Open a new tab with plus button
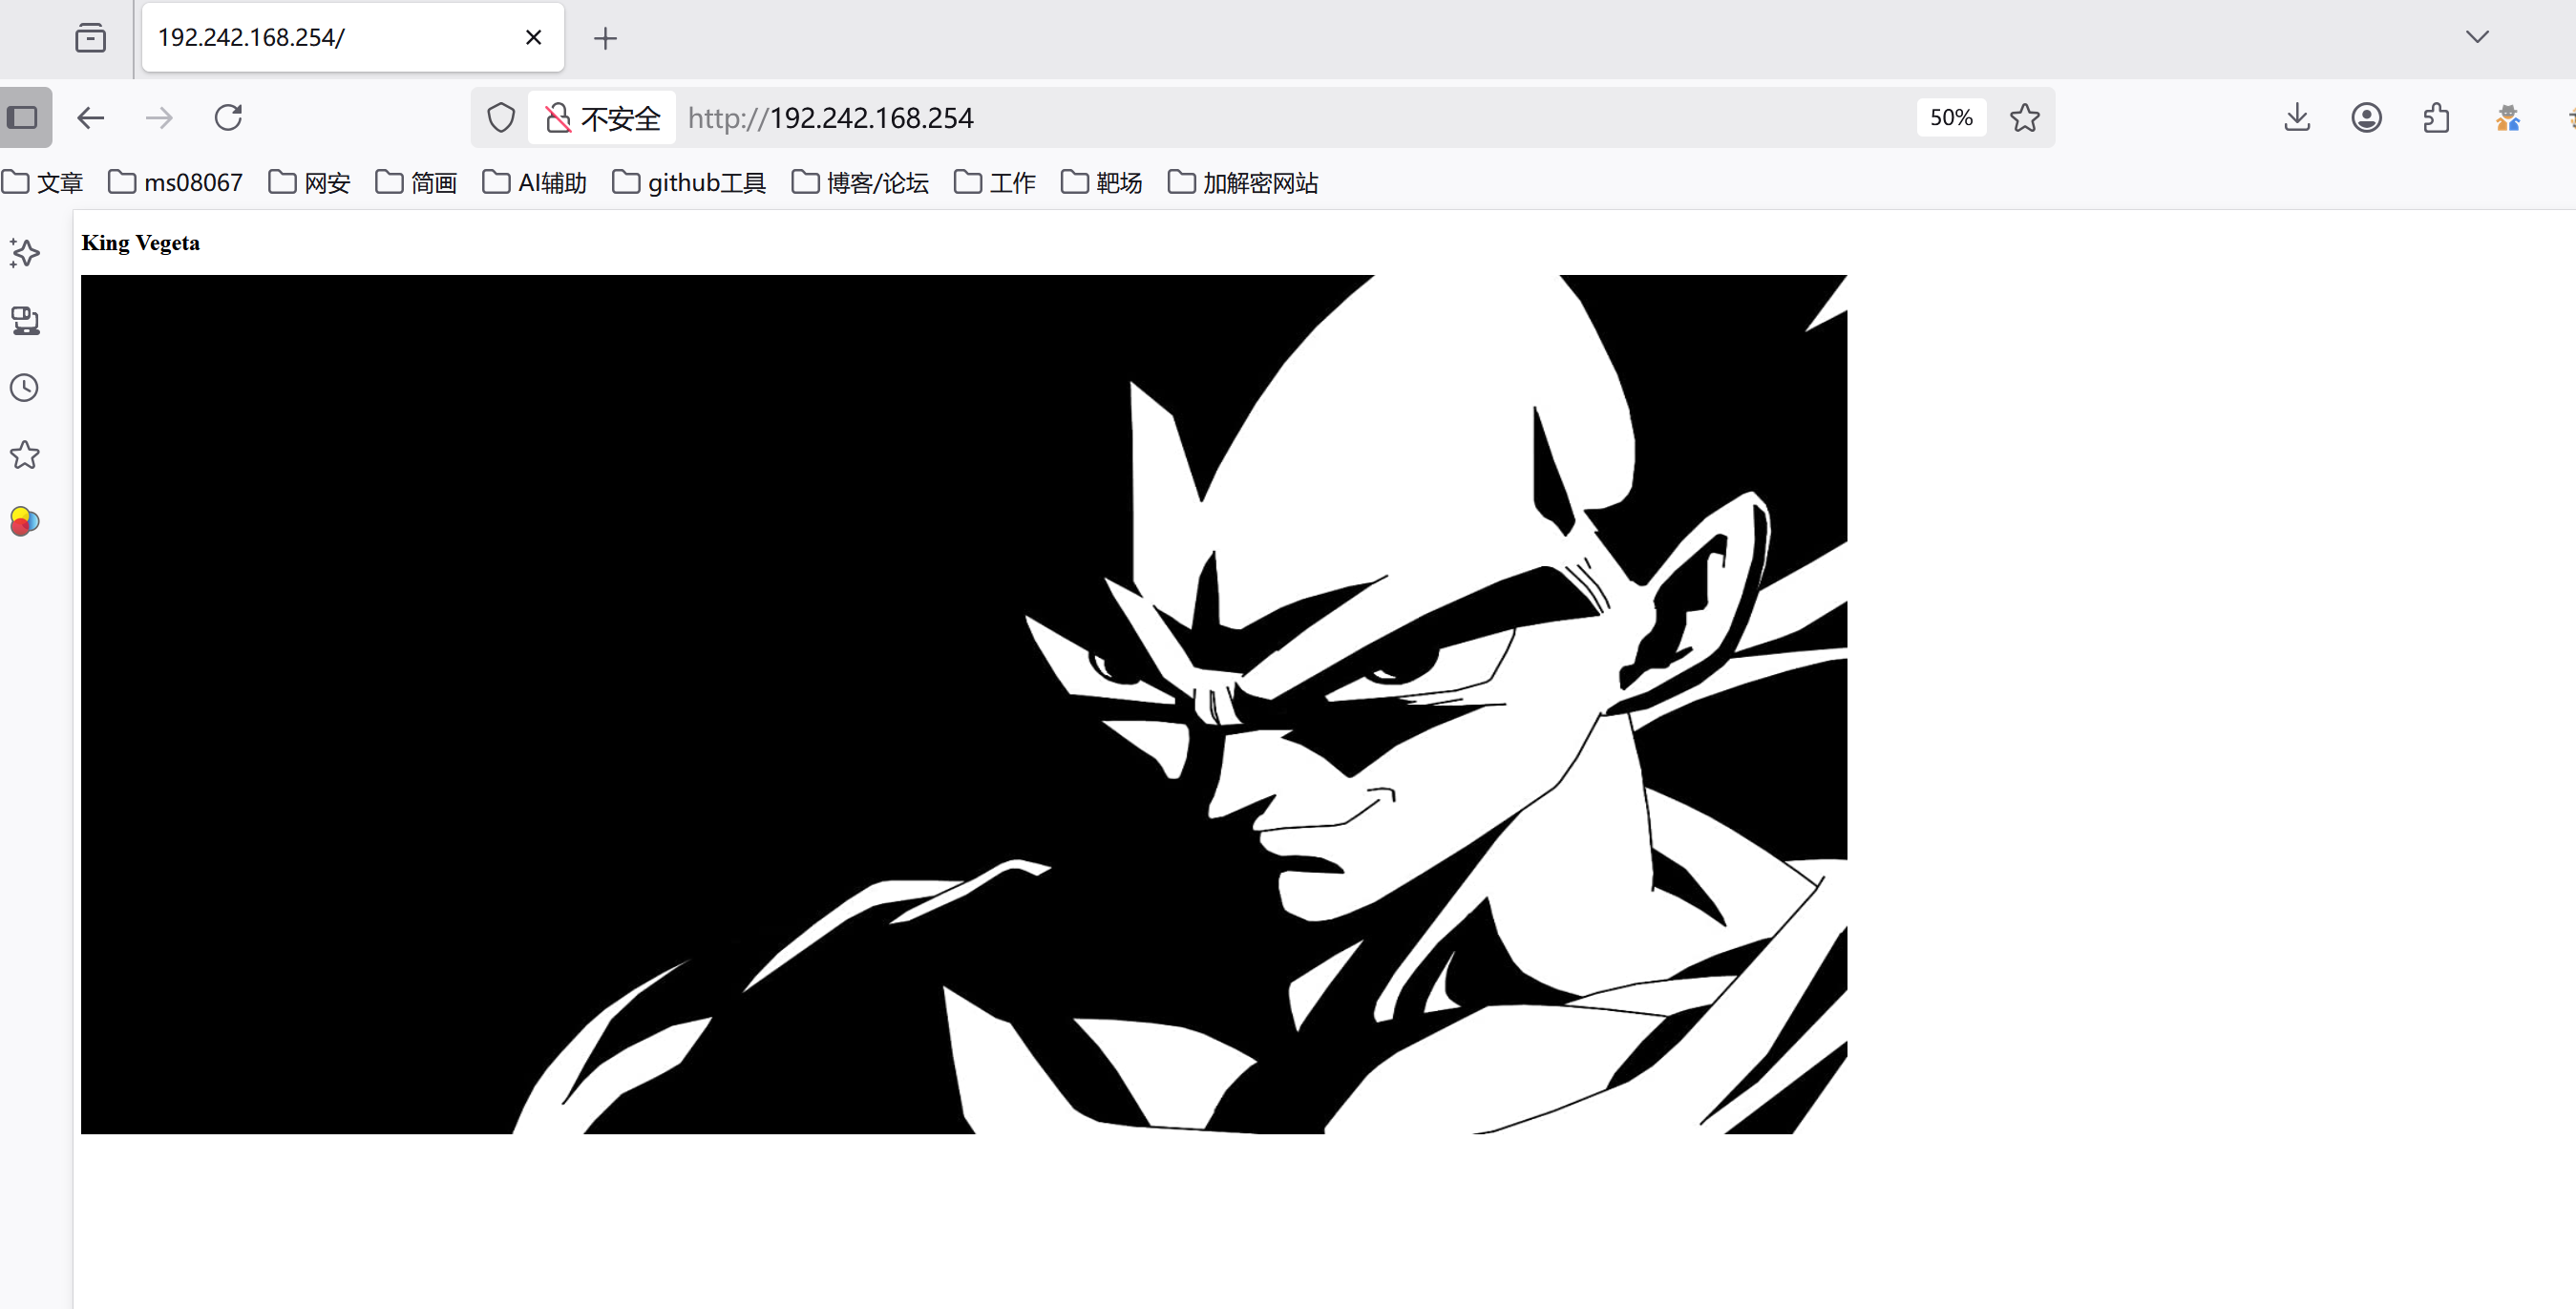 tap(605, 38)
